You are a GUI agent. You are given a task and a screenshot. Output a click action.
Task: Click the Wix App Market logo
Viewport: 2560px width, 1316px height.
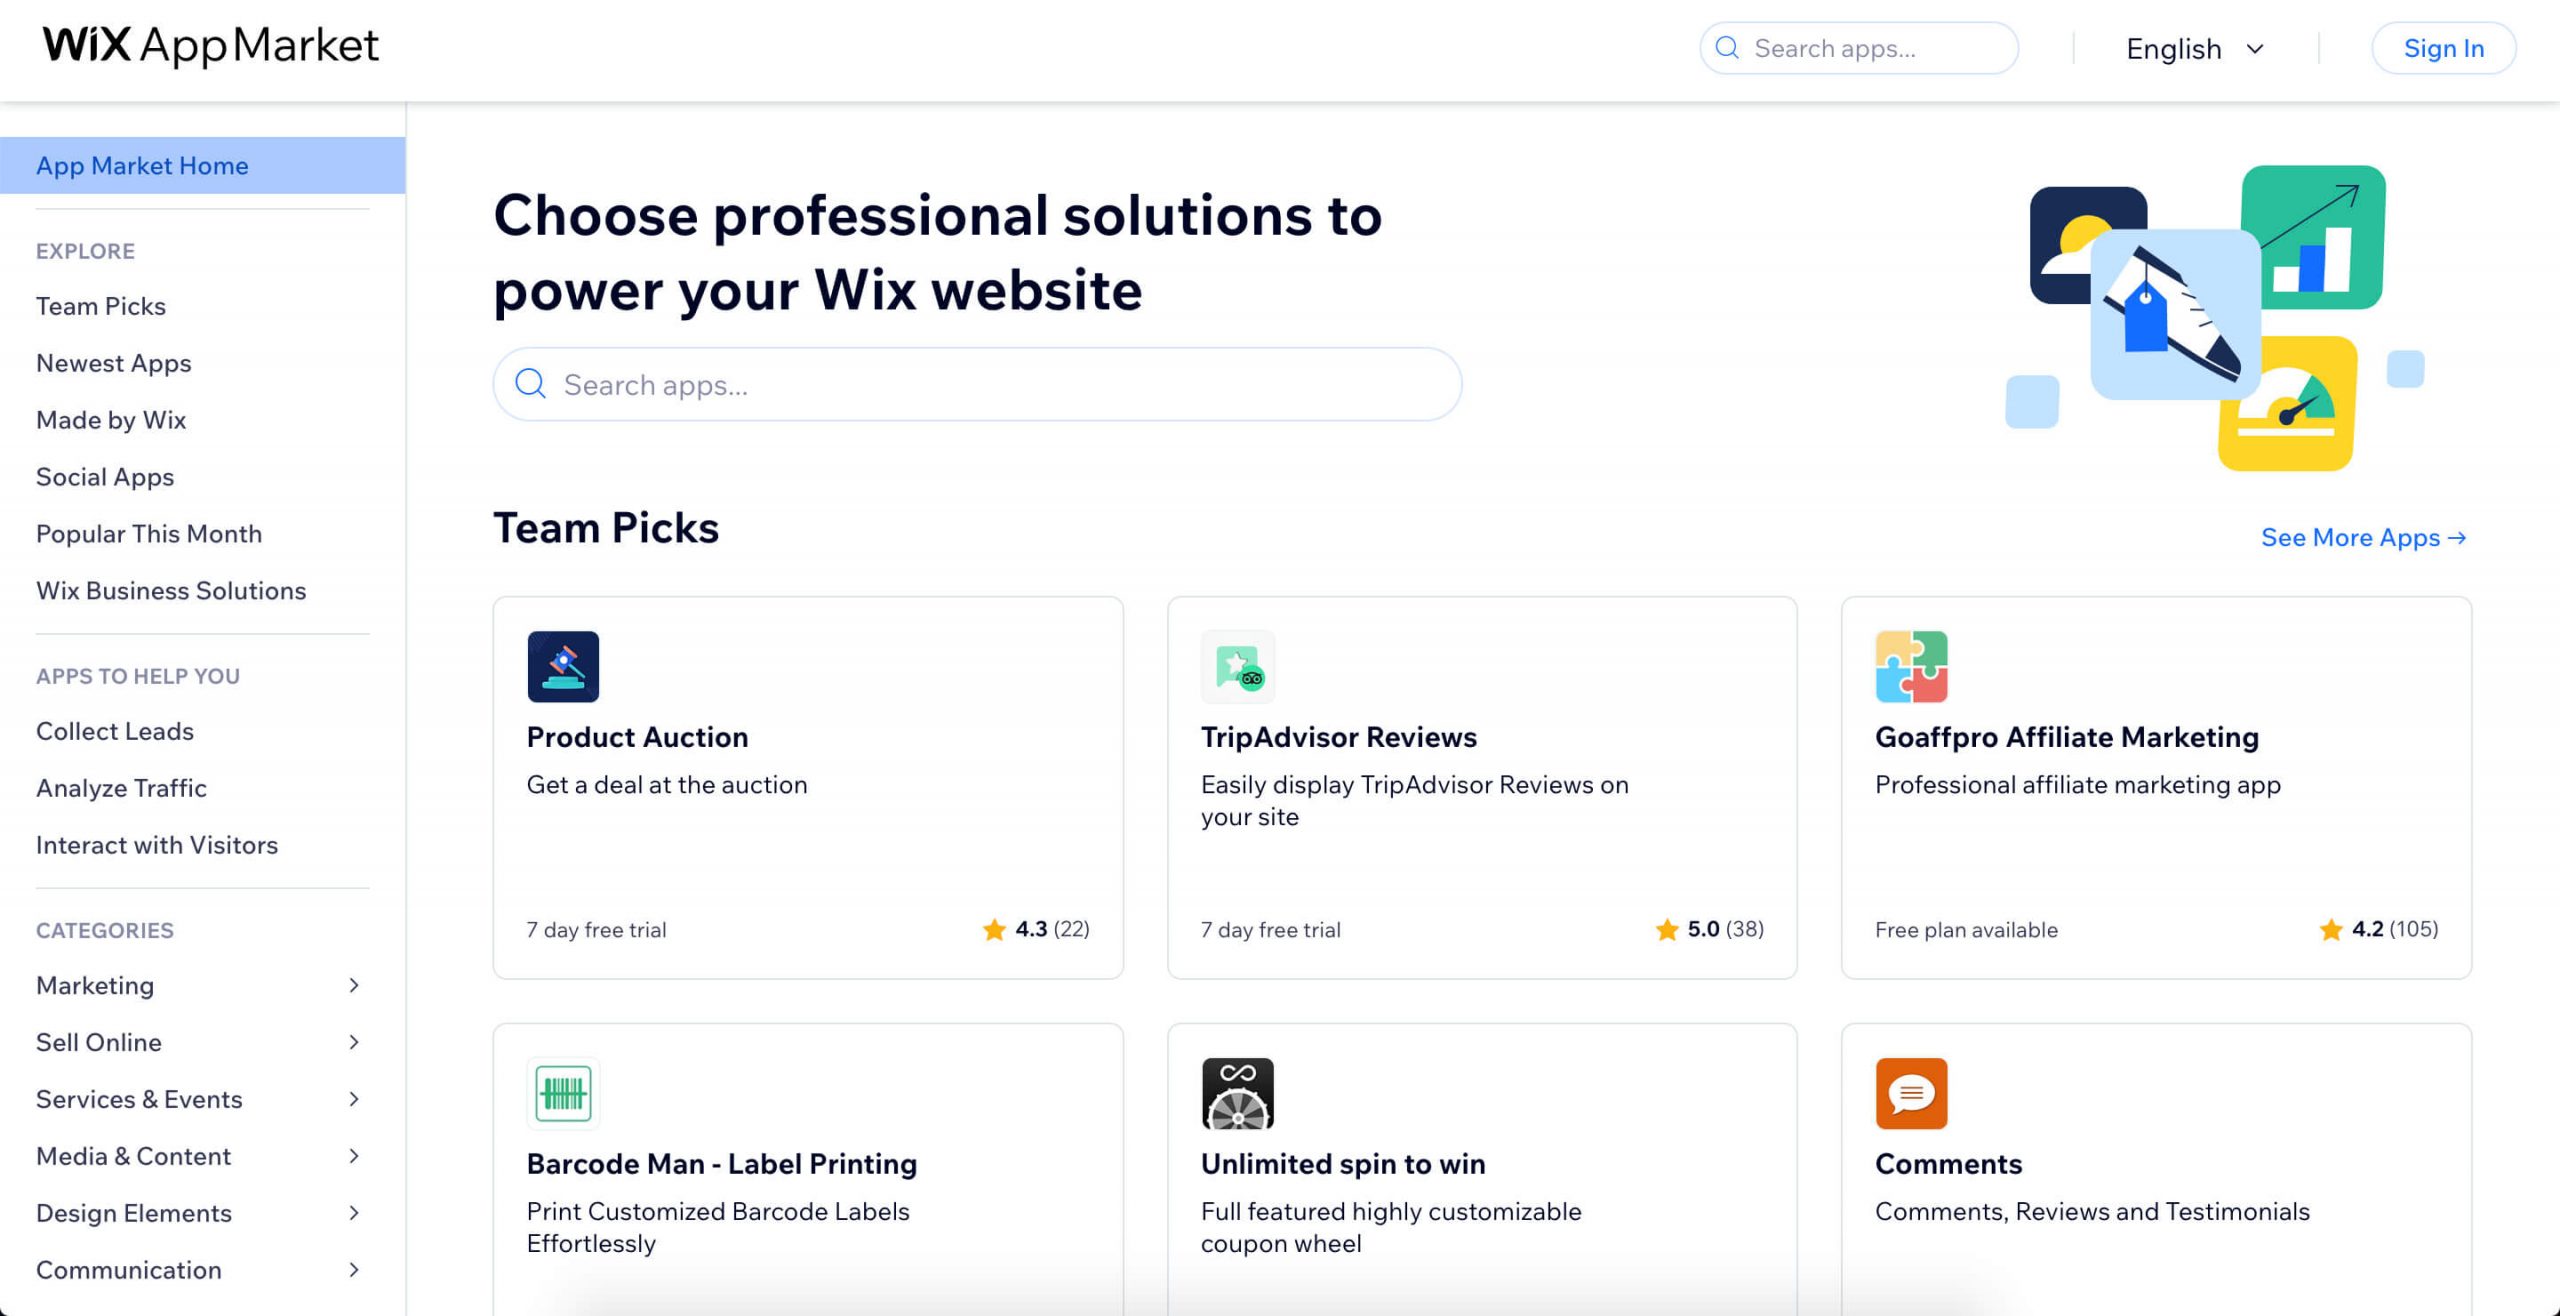[210, 46]
